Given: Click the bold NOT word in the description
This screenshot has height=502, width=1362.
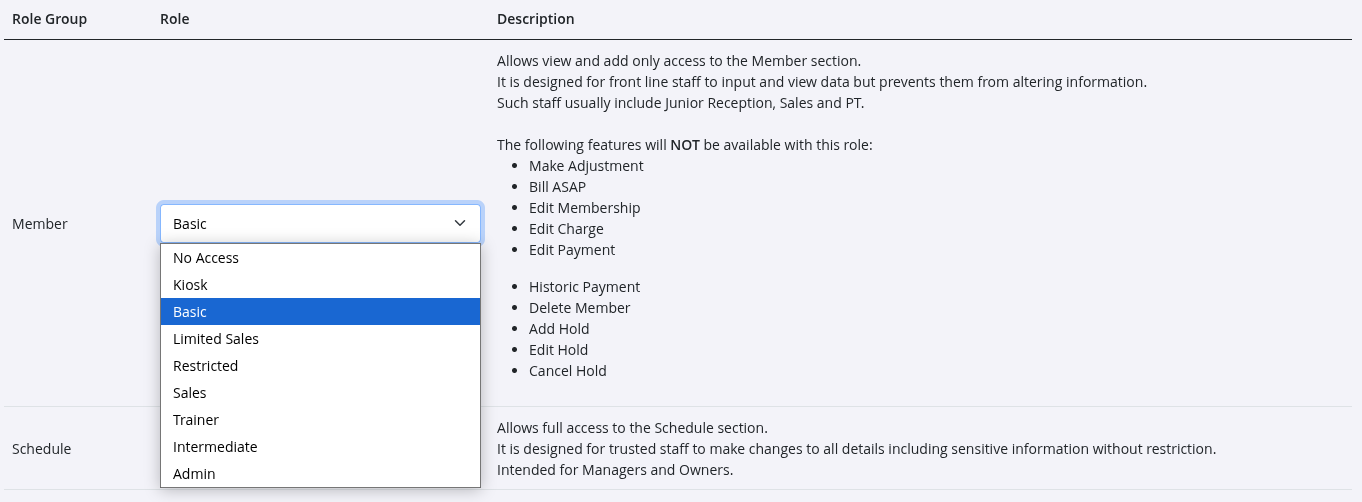Looking at the screenshot, I should coord(685,145).
